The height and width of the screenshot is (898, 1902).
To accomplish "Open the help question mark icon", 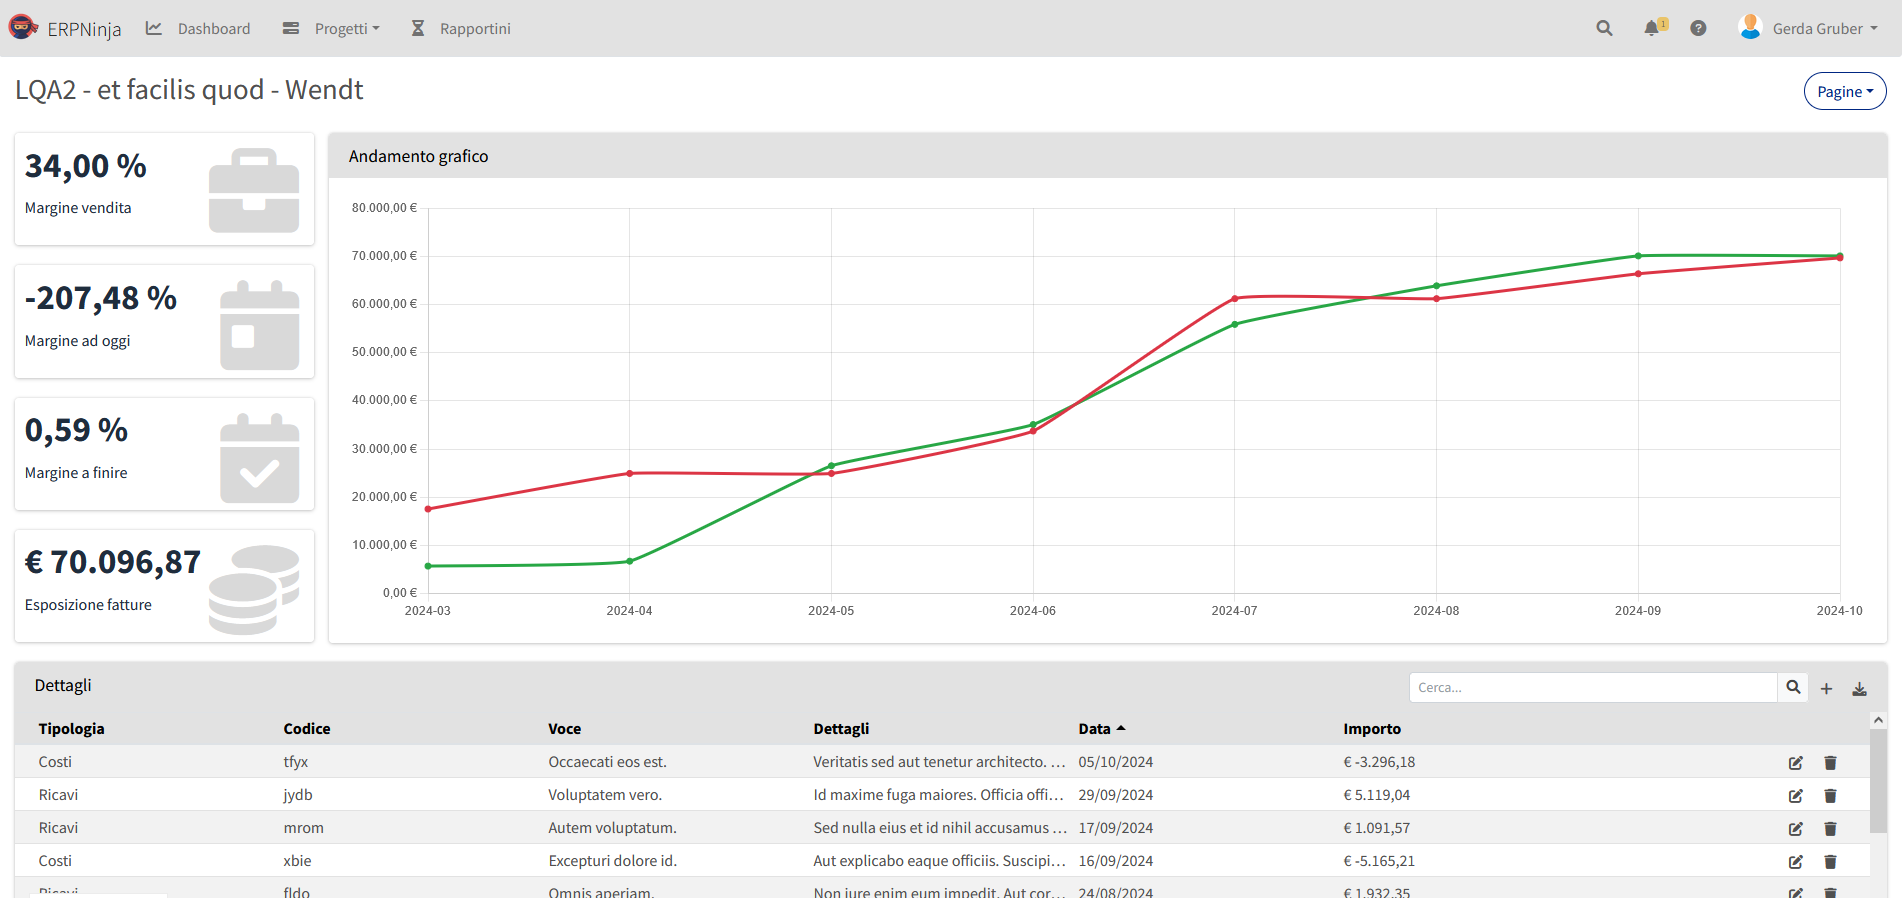I will [1698, 28].
